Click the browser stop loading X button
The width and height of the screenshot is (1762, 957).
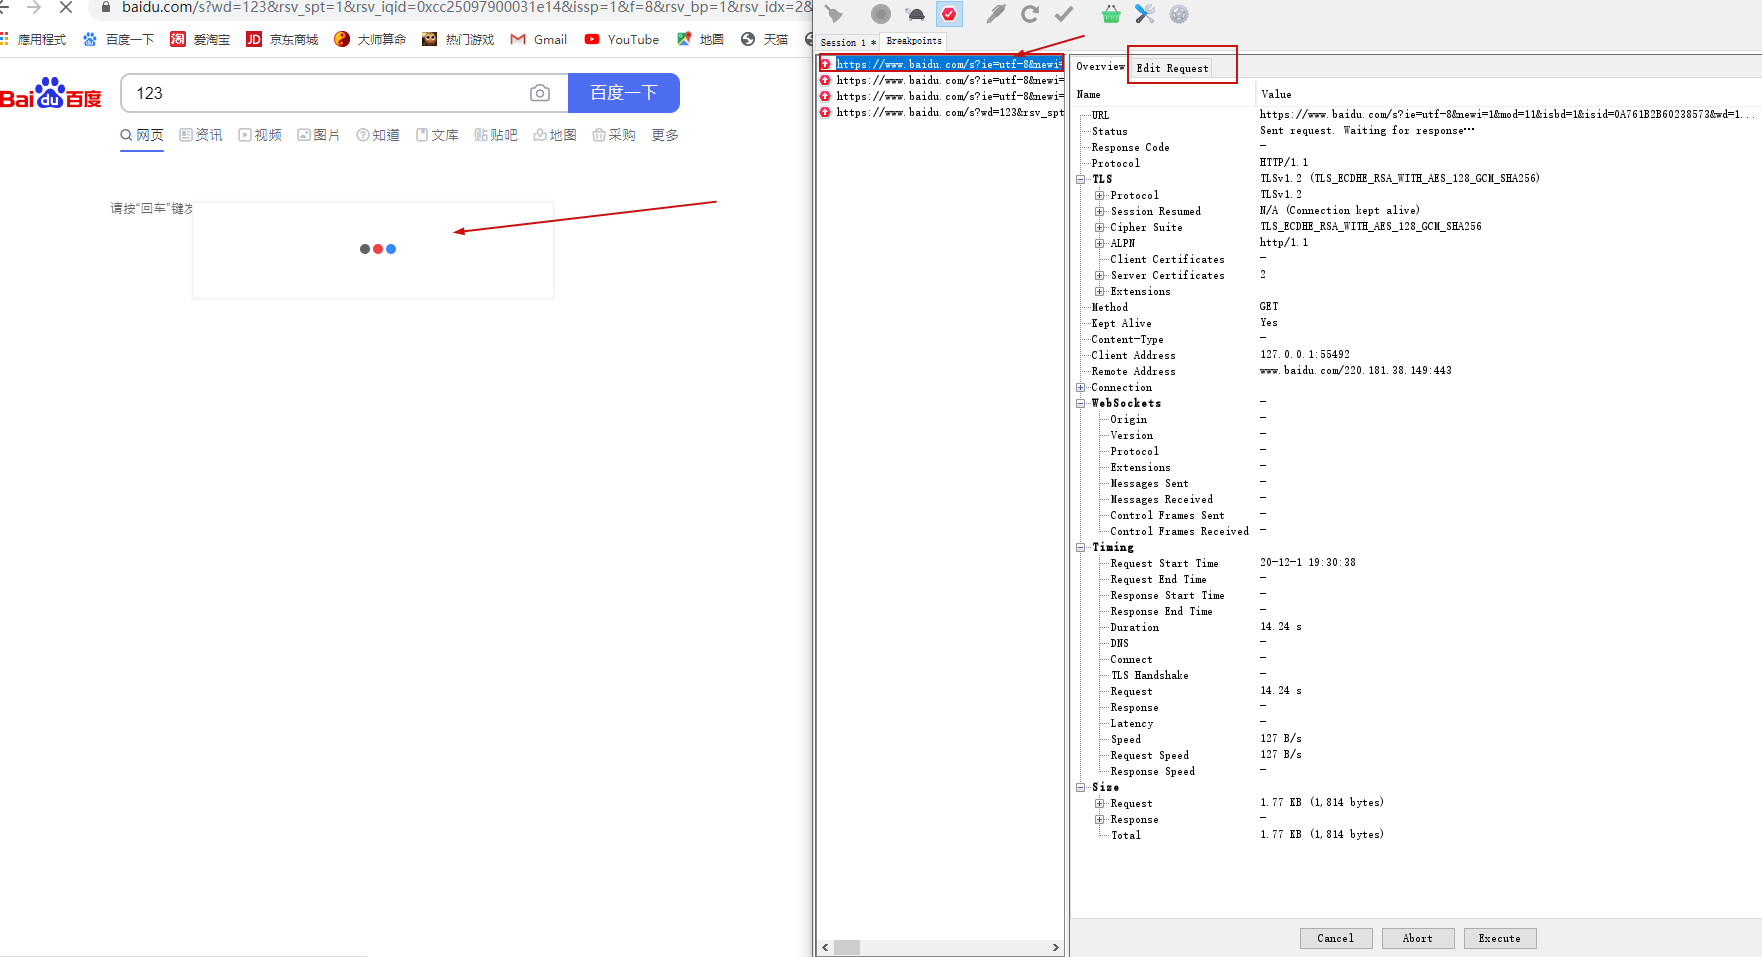66,7
